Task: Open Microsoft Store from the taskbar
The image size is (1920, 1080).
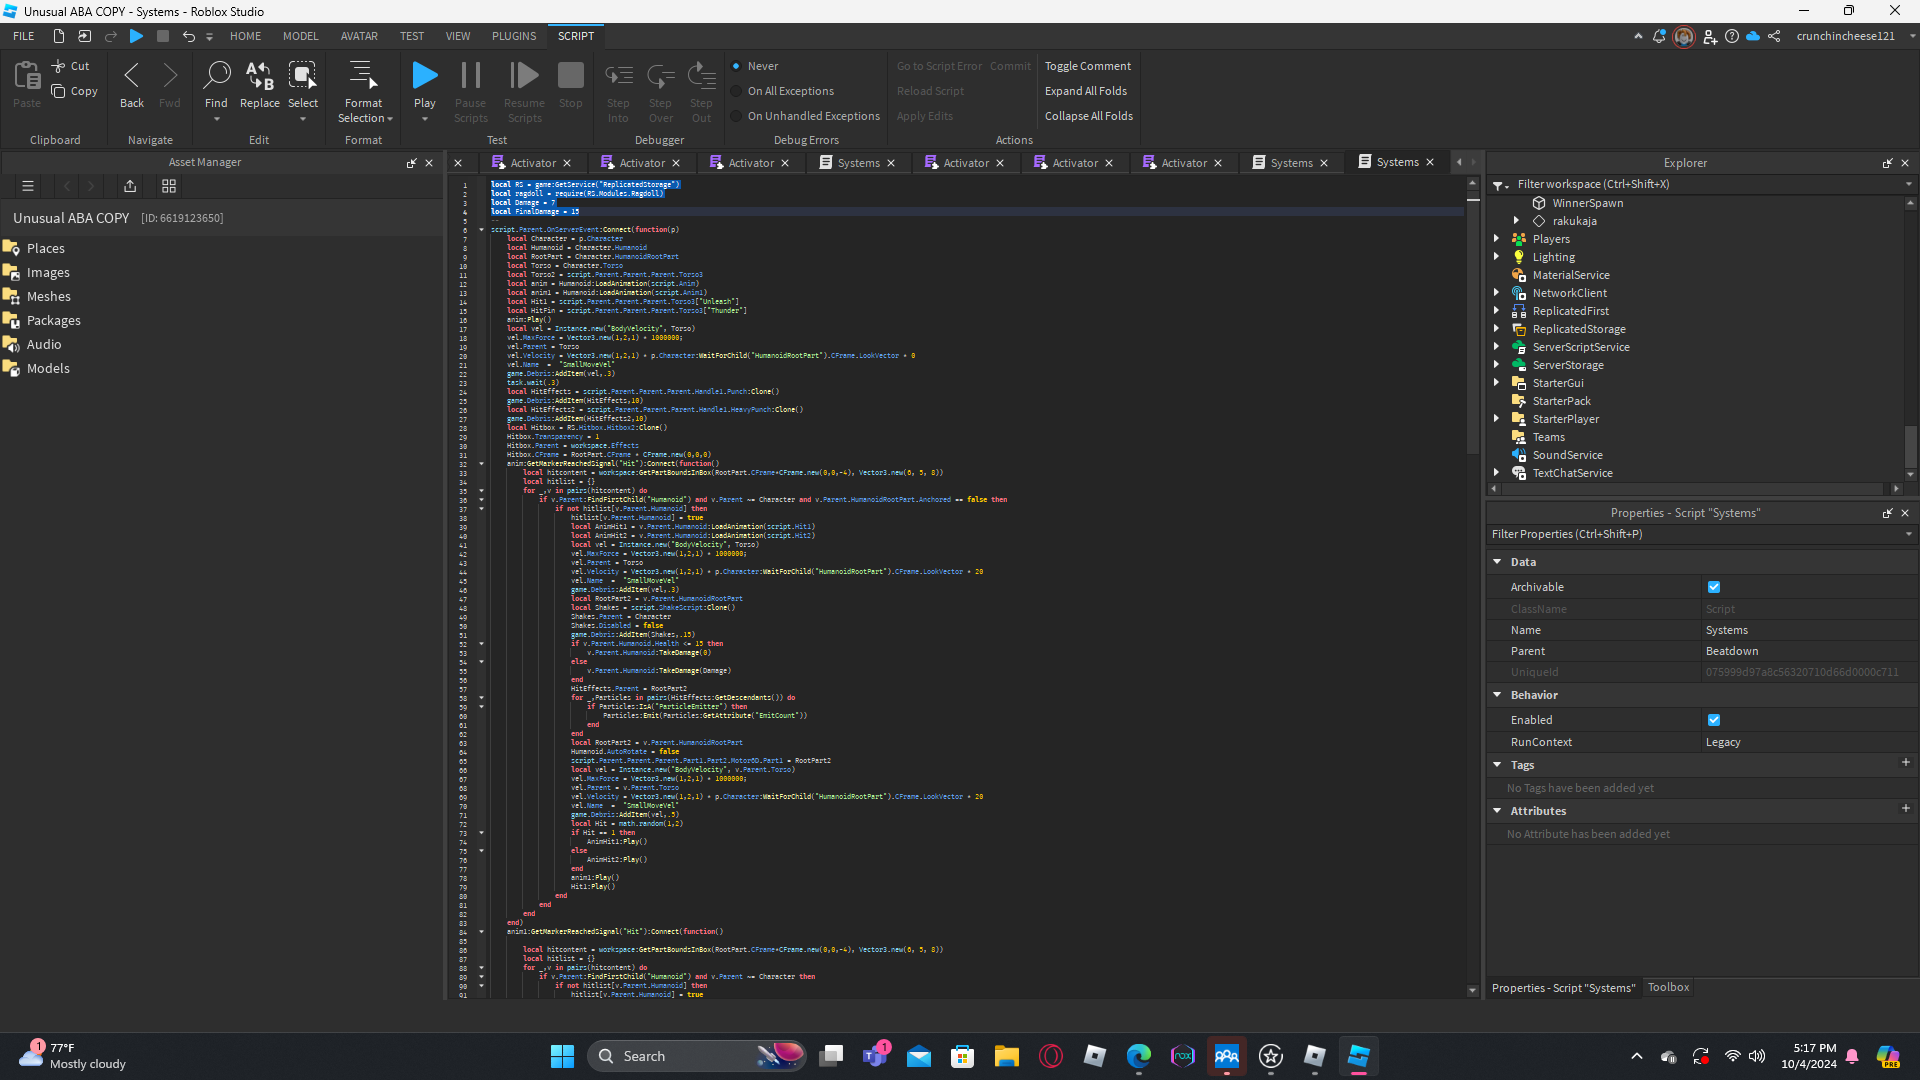Action: (x=963, y=1056)
